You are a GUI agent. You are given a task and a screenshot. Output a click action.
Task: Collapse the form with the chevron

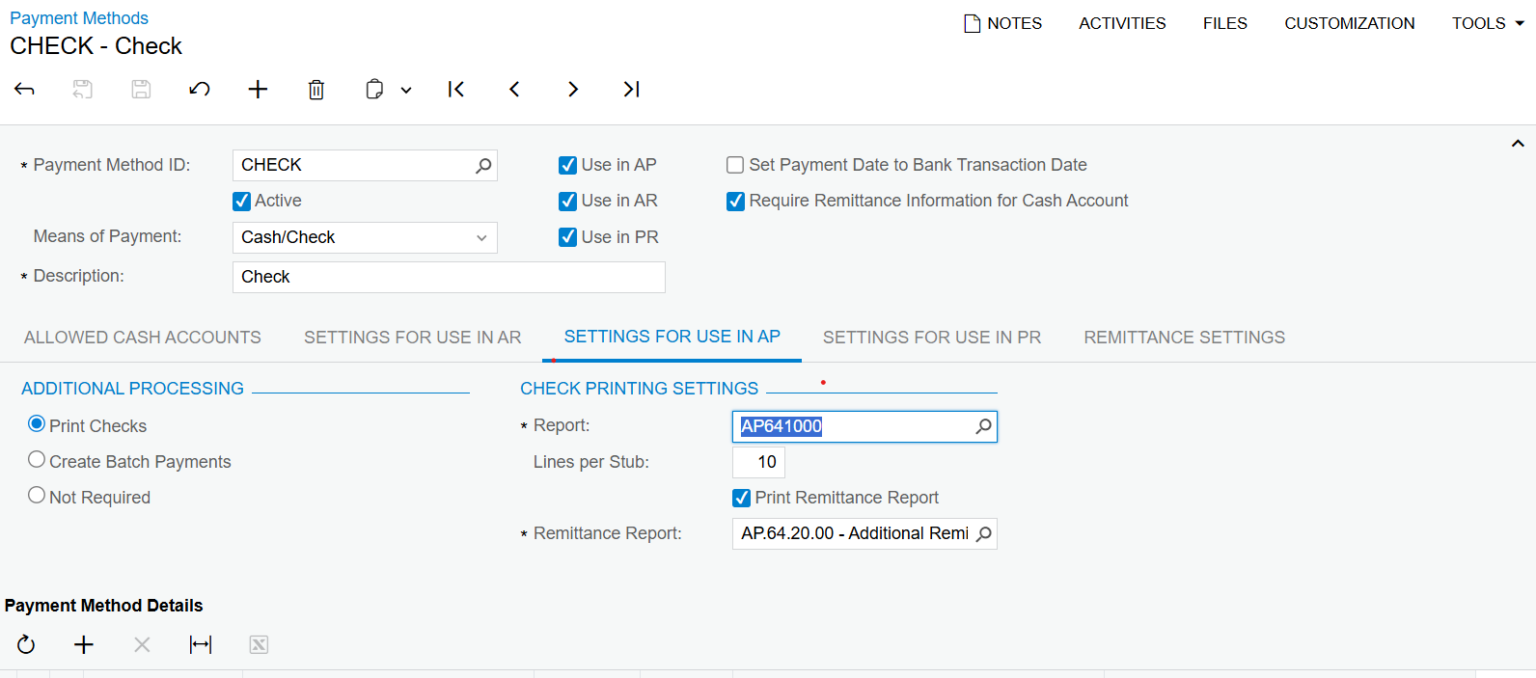point(1518,143)
